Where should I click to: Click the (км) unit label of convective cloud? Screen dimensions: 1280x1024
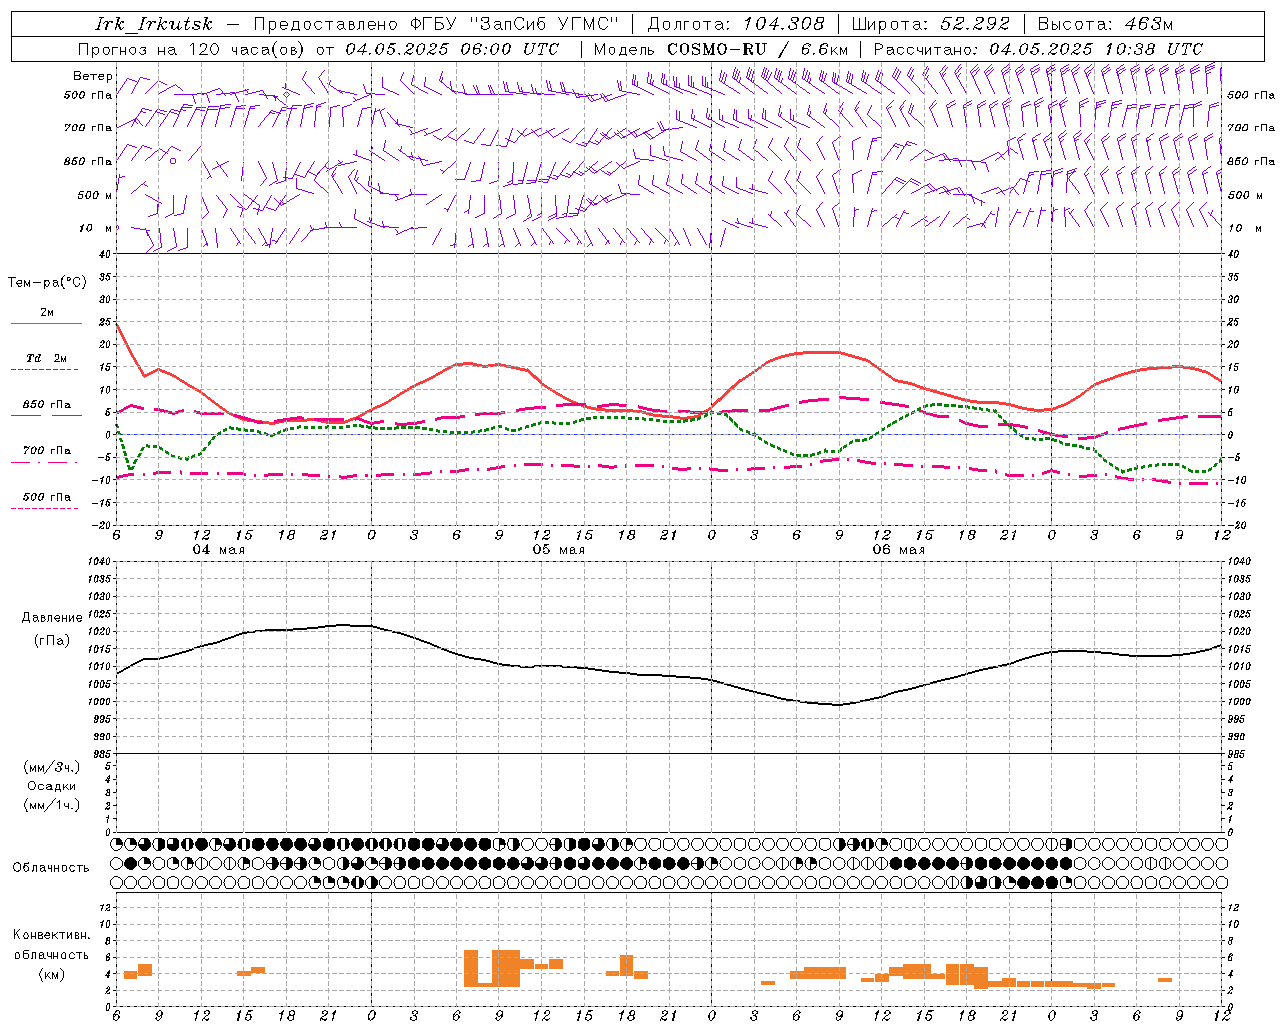tap(51, 974)
